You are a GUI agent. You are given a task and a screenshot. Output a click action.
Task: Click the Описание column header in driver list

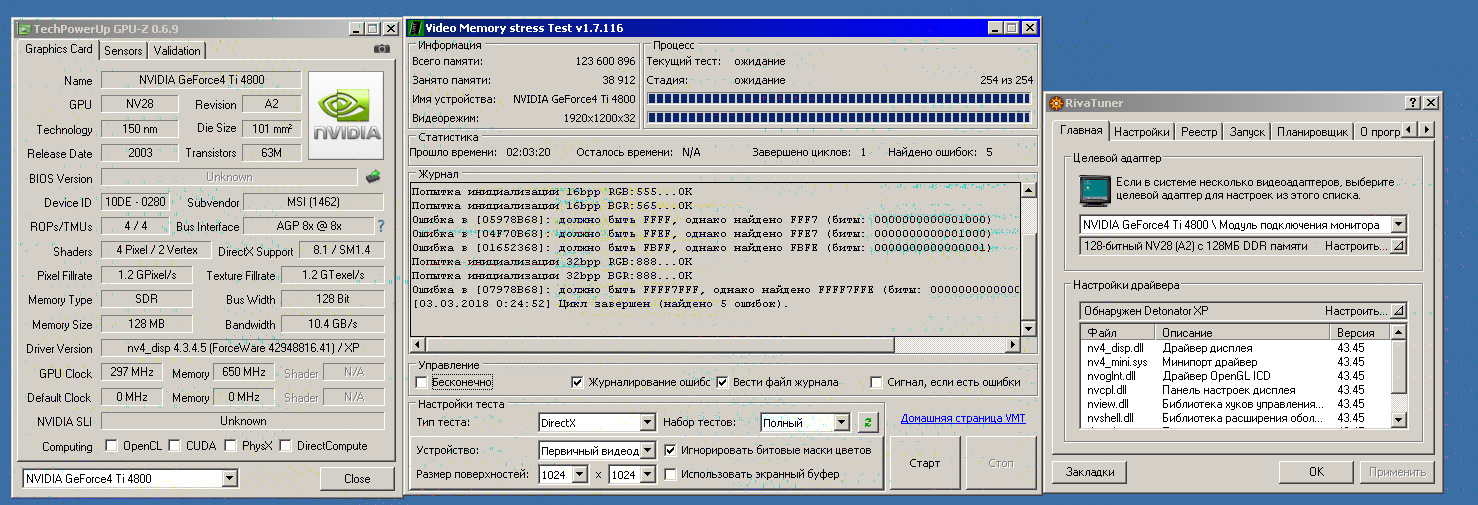pos(1244,333)
